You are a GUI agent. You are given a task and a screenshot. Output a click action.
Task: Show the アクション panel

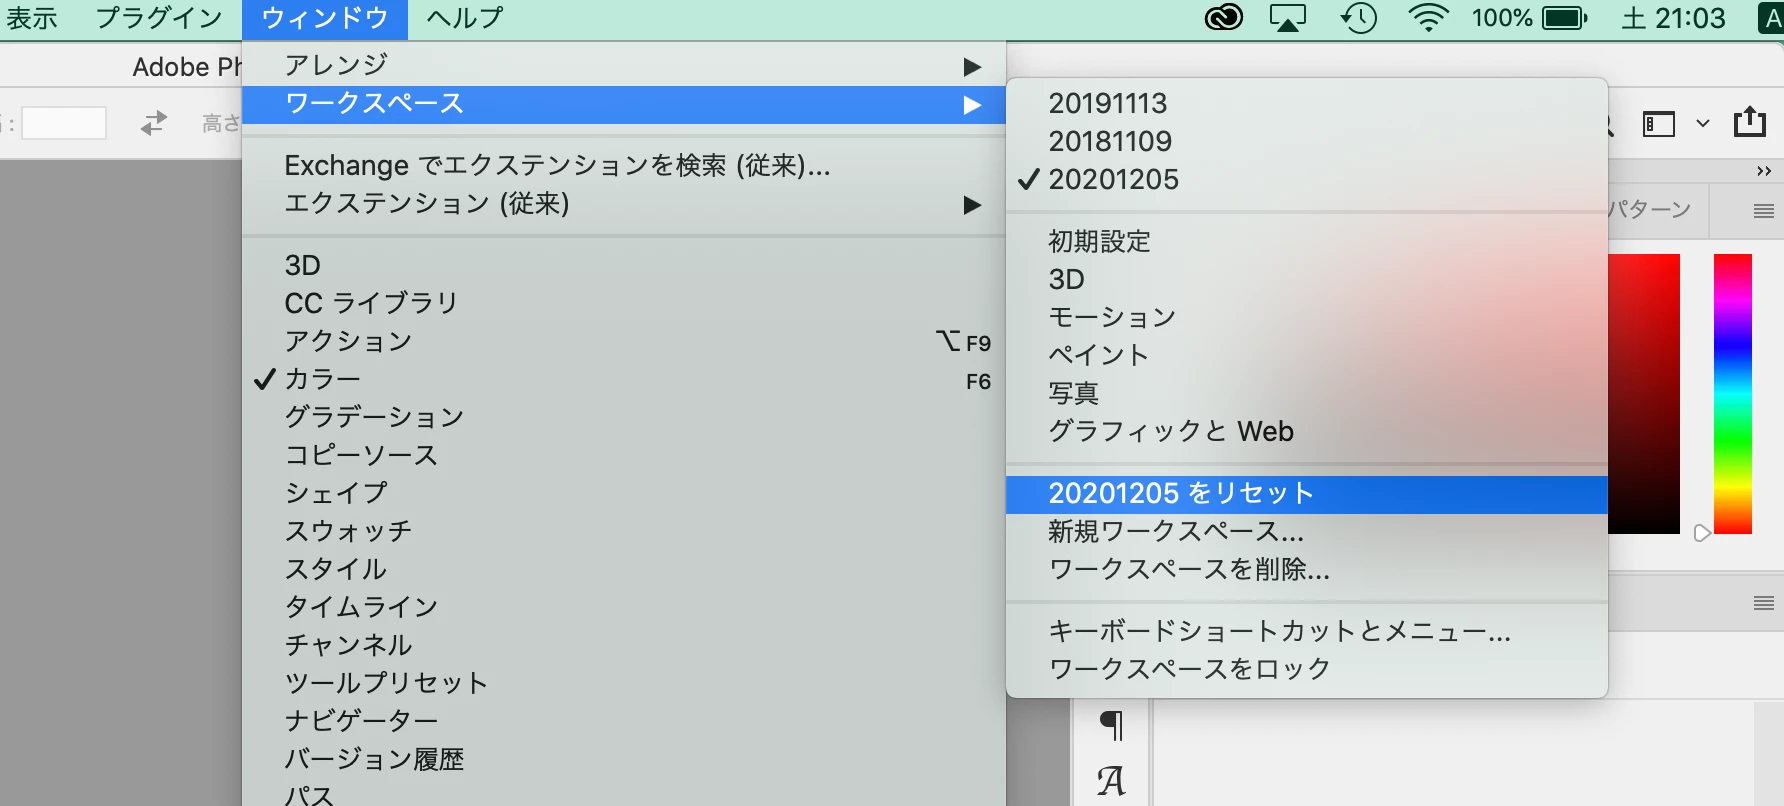click(x=624, y=342)
